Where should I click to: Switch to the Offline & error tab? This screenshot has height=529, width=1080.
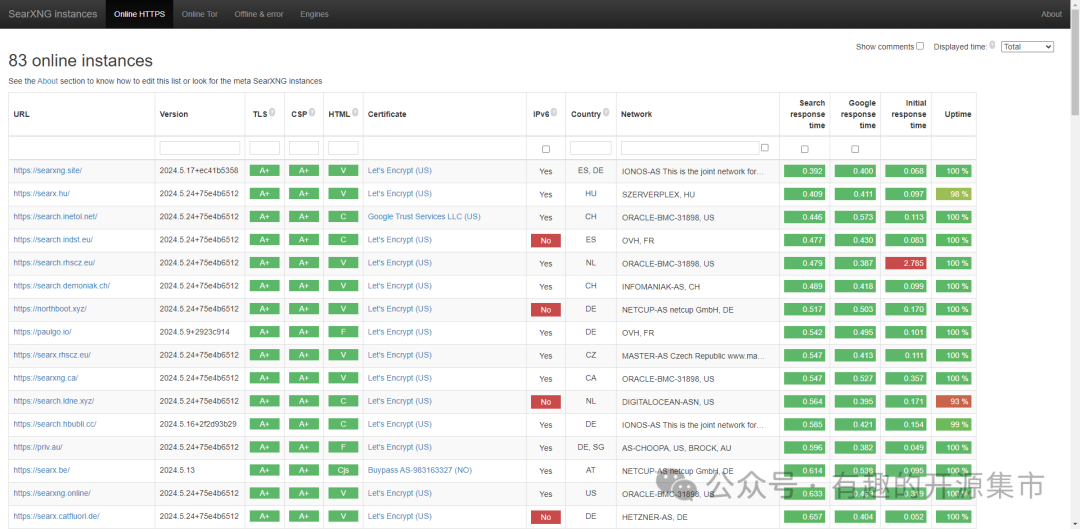258,14
